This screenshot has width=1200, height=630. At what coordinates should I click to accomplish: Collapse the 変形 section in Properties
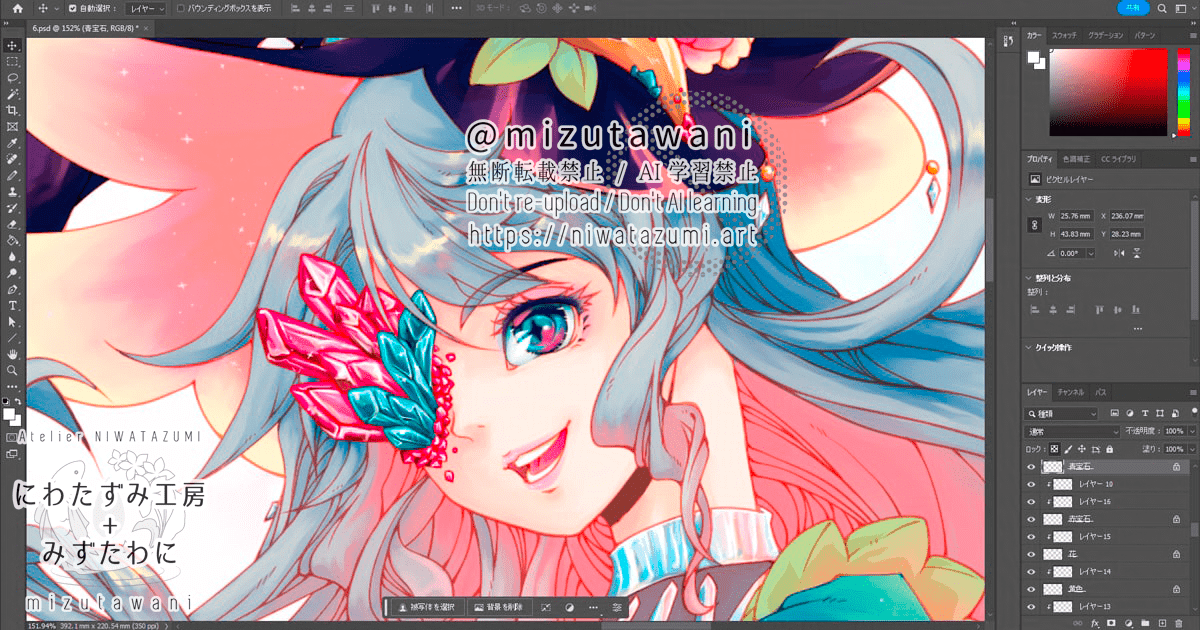click(1032, 199)
